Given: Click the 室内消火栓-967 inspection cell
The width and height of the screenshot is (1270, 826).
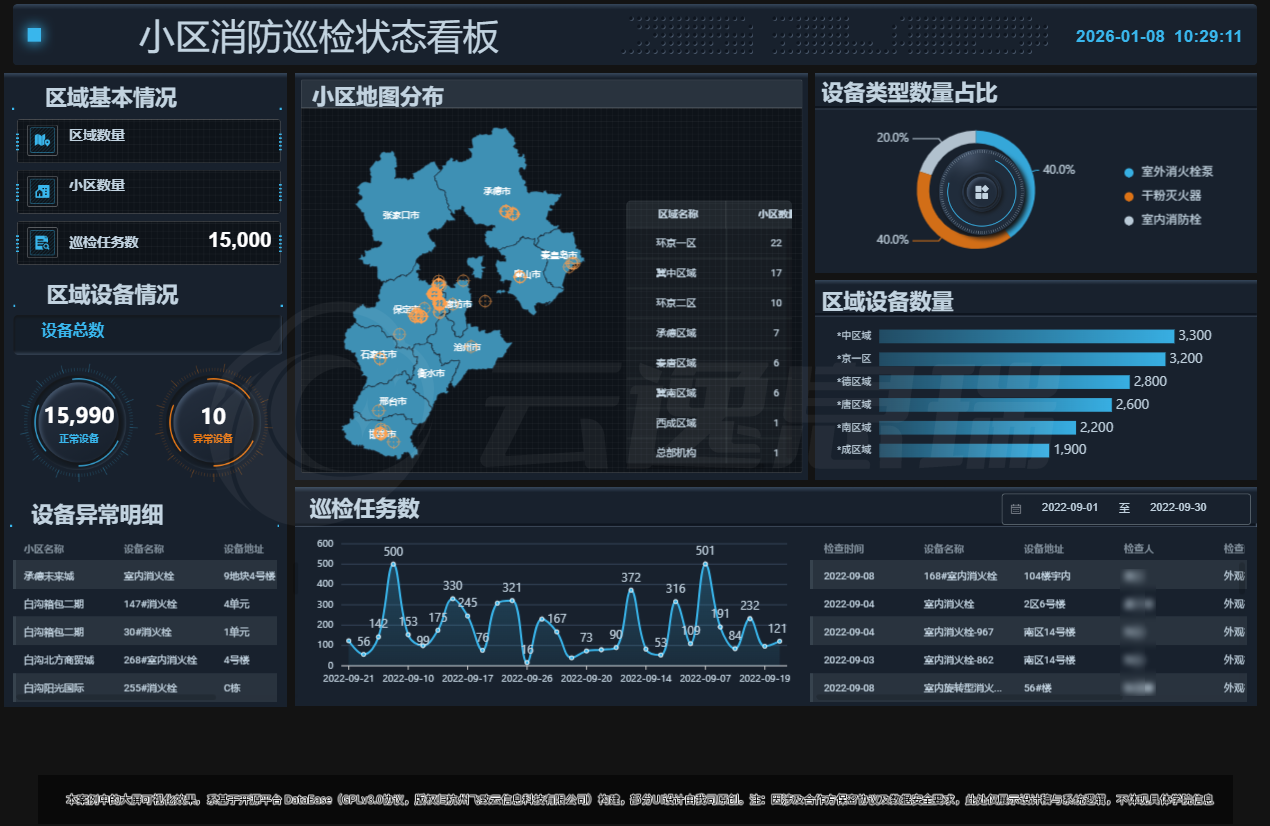Looking at the screenshot, I should 959,632.
